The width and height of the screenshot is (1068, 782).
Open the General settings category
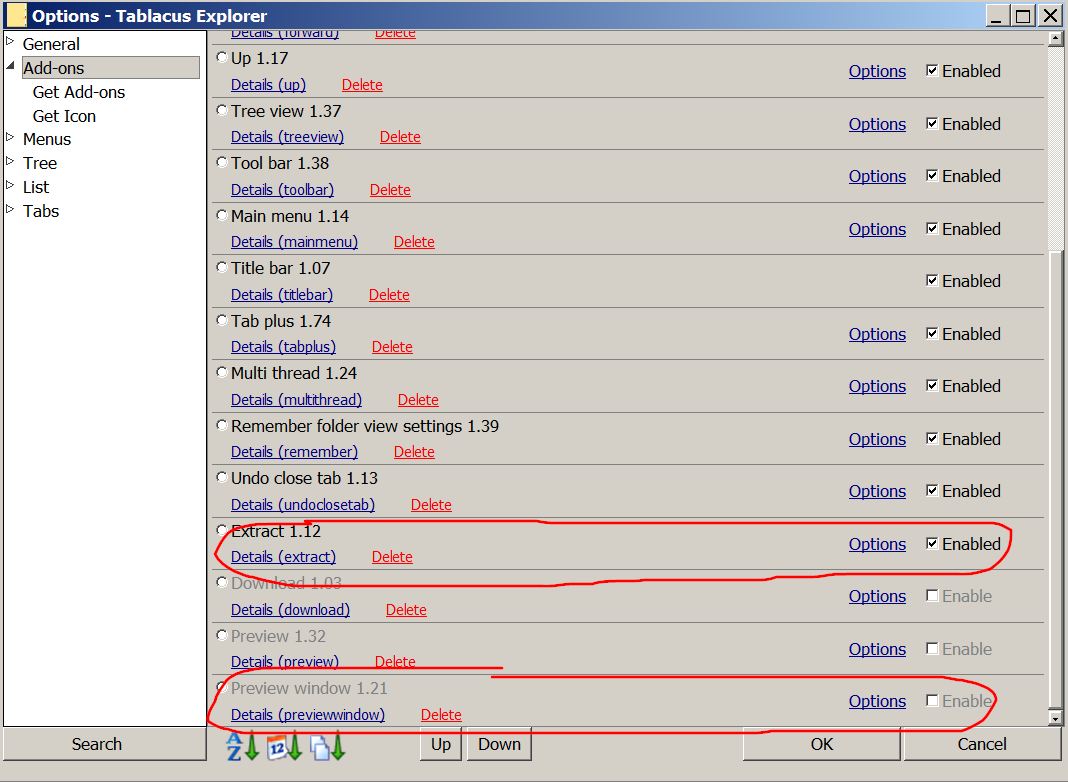tap(51, 44)
